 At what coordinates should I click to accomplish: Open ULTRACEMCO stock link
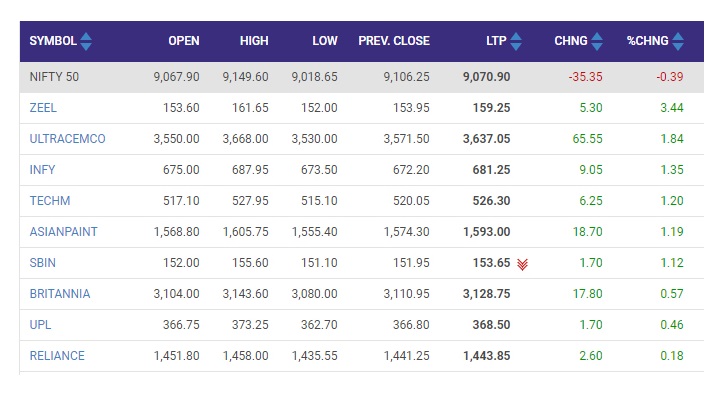pos(68,139)
